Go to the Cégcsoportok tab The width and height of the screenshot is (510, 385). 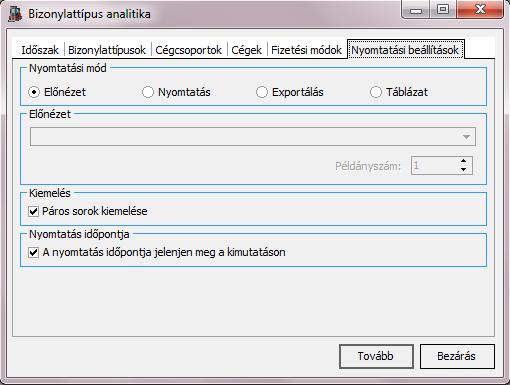click(x=188, y=50)
